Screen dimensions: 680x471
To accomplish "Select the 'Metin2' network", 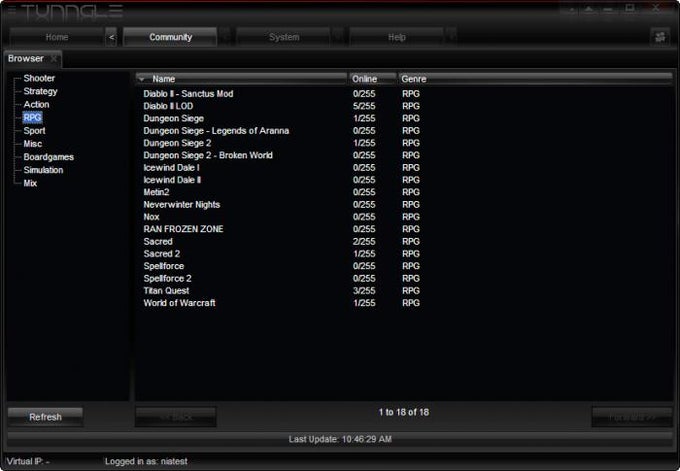I will click(404, 192).
